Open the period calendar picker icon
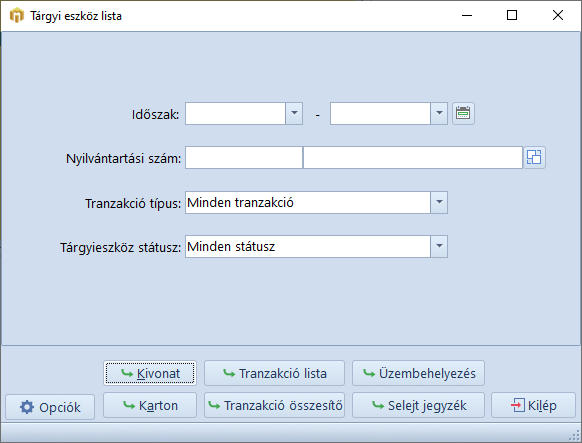The width and height of the screenshot is (582, 443). tap(463, 114)
